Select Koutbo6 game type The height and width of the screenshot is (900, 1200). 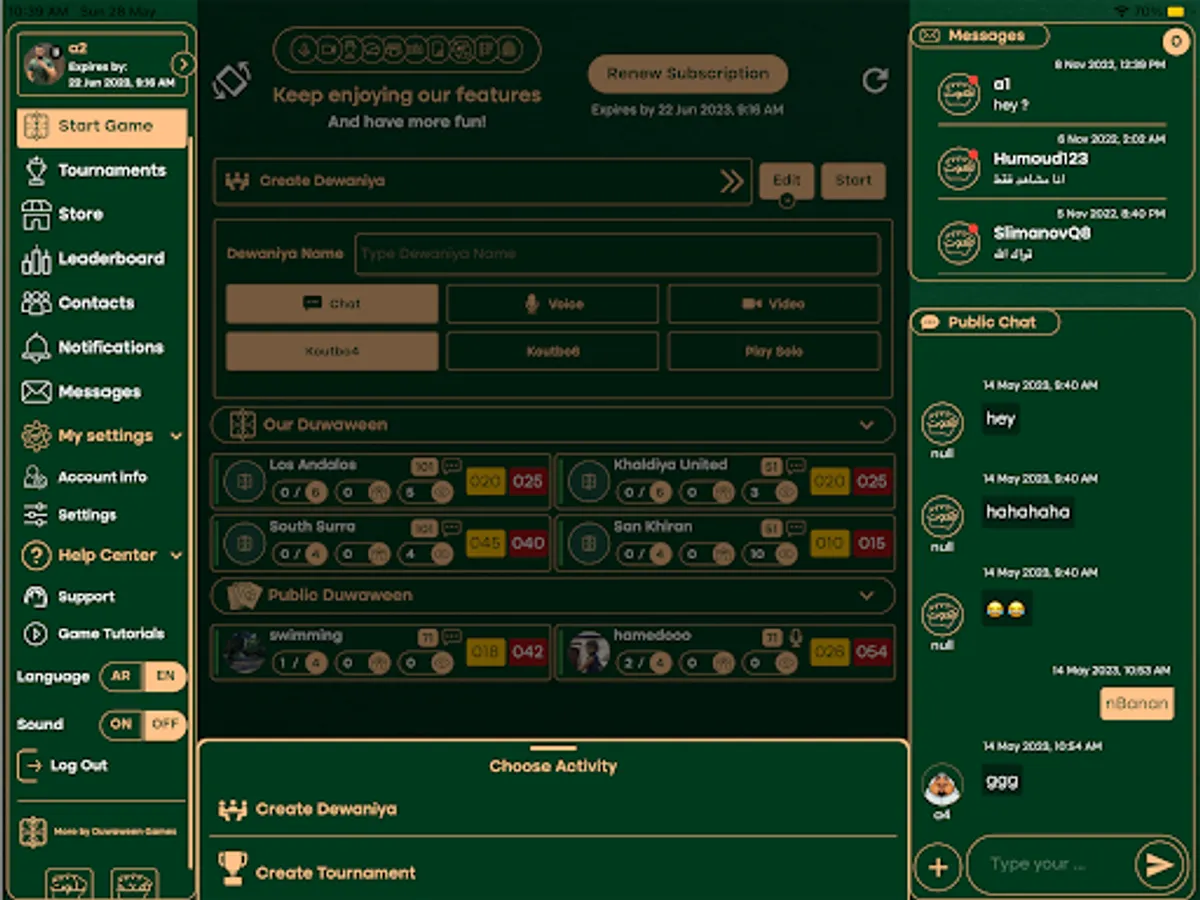[x=552, y=352]
